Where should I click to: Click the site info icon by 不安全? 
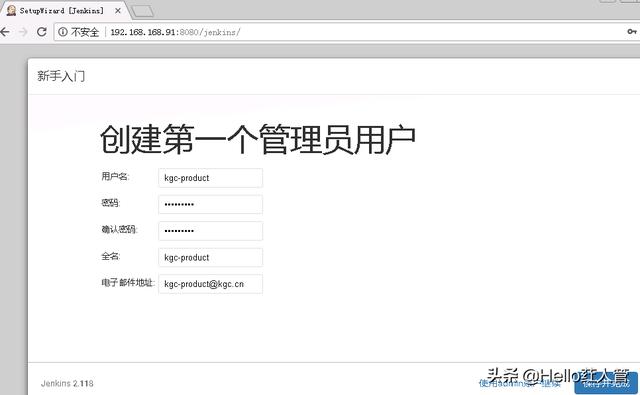coord(62,31)
